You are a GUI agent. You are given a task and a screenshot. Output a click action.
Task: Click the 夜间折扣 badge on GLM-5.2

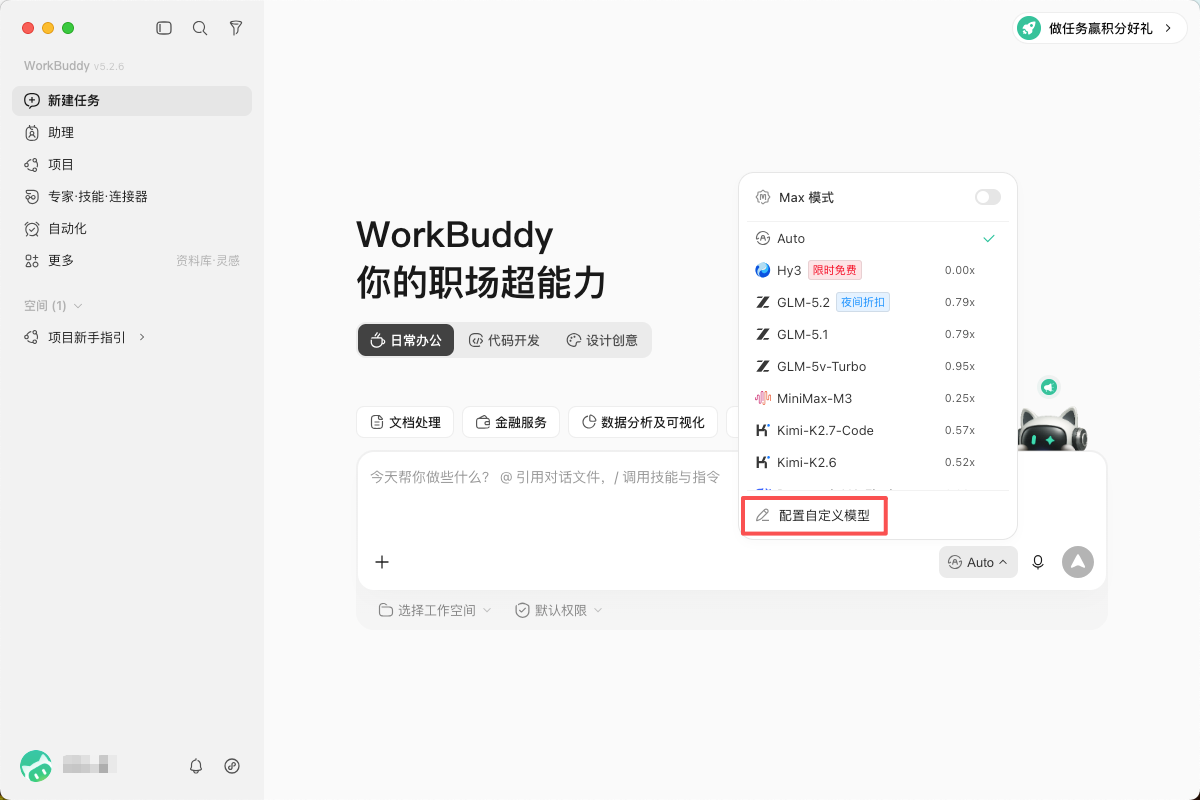863,302
